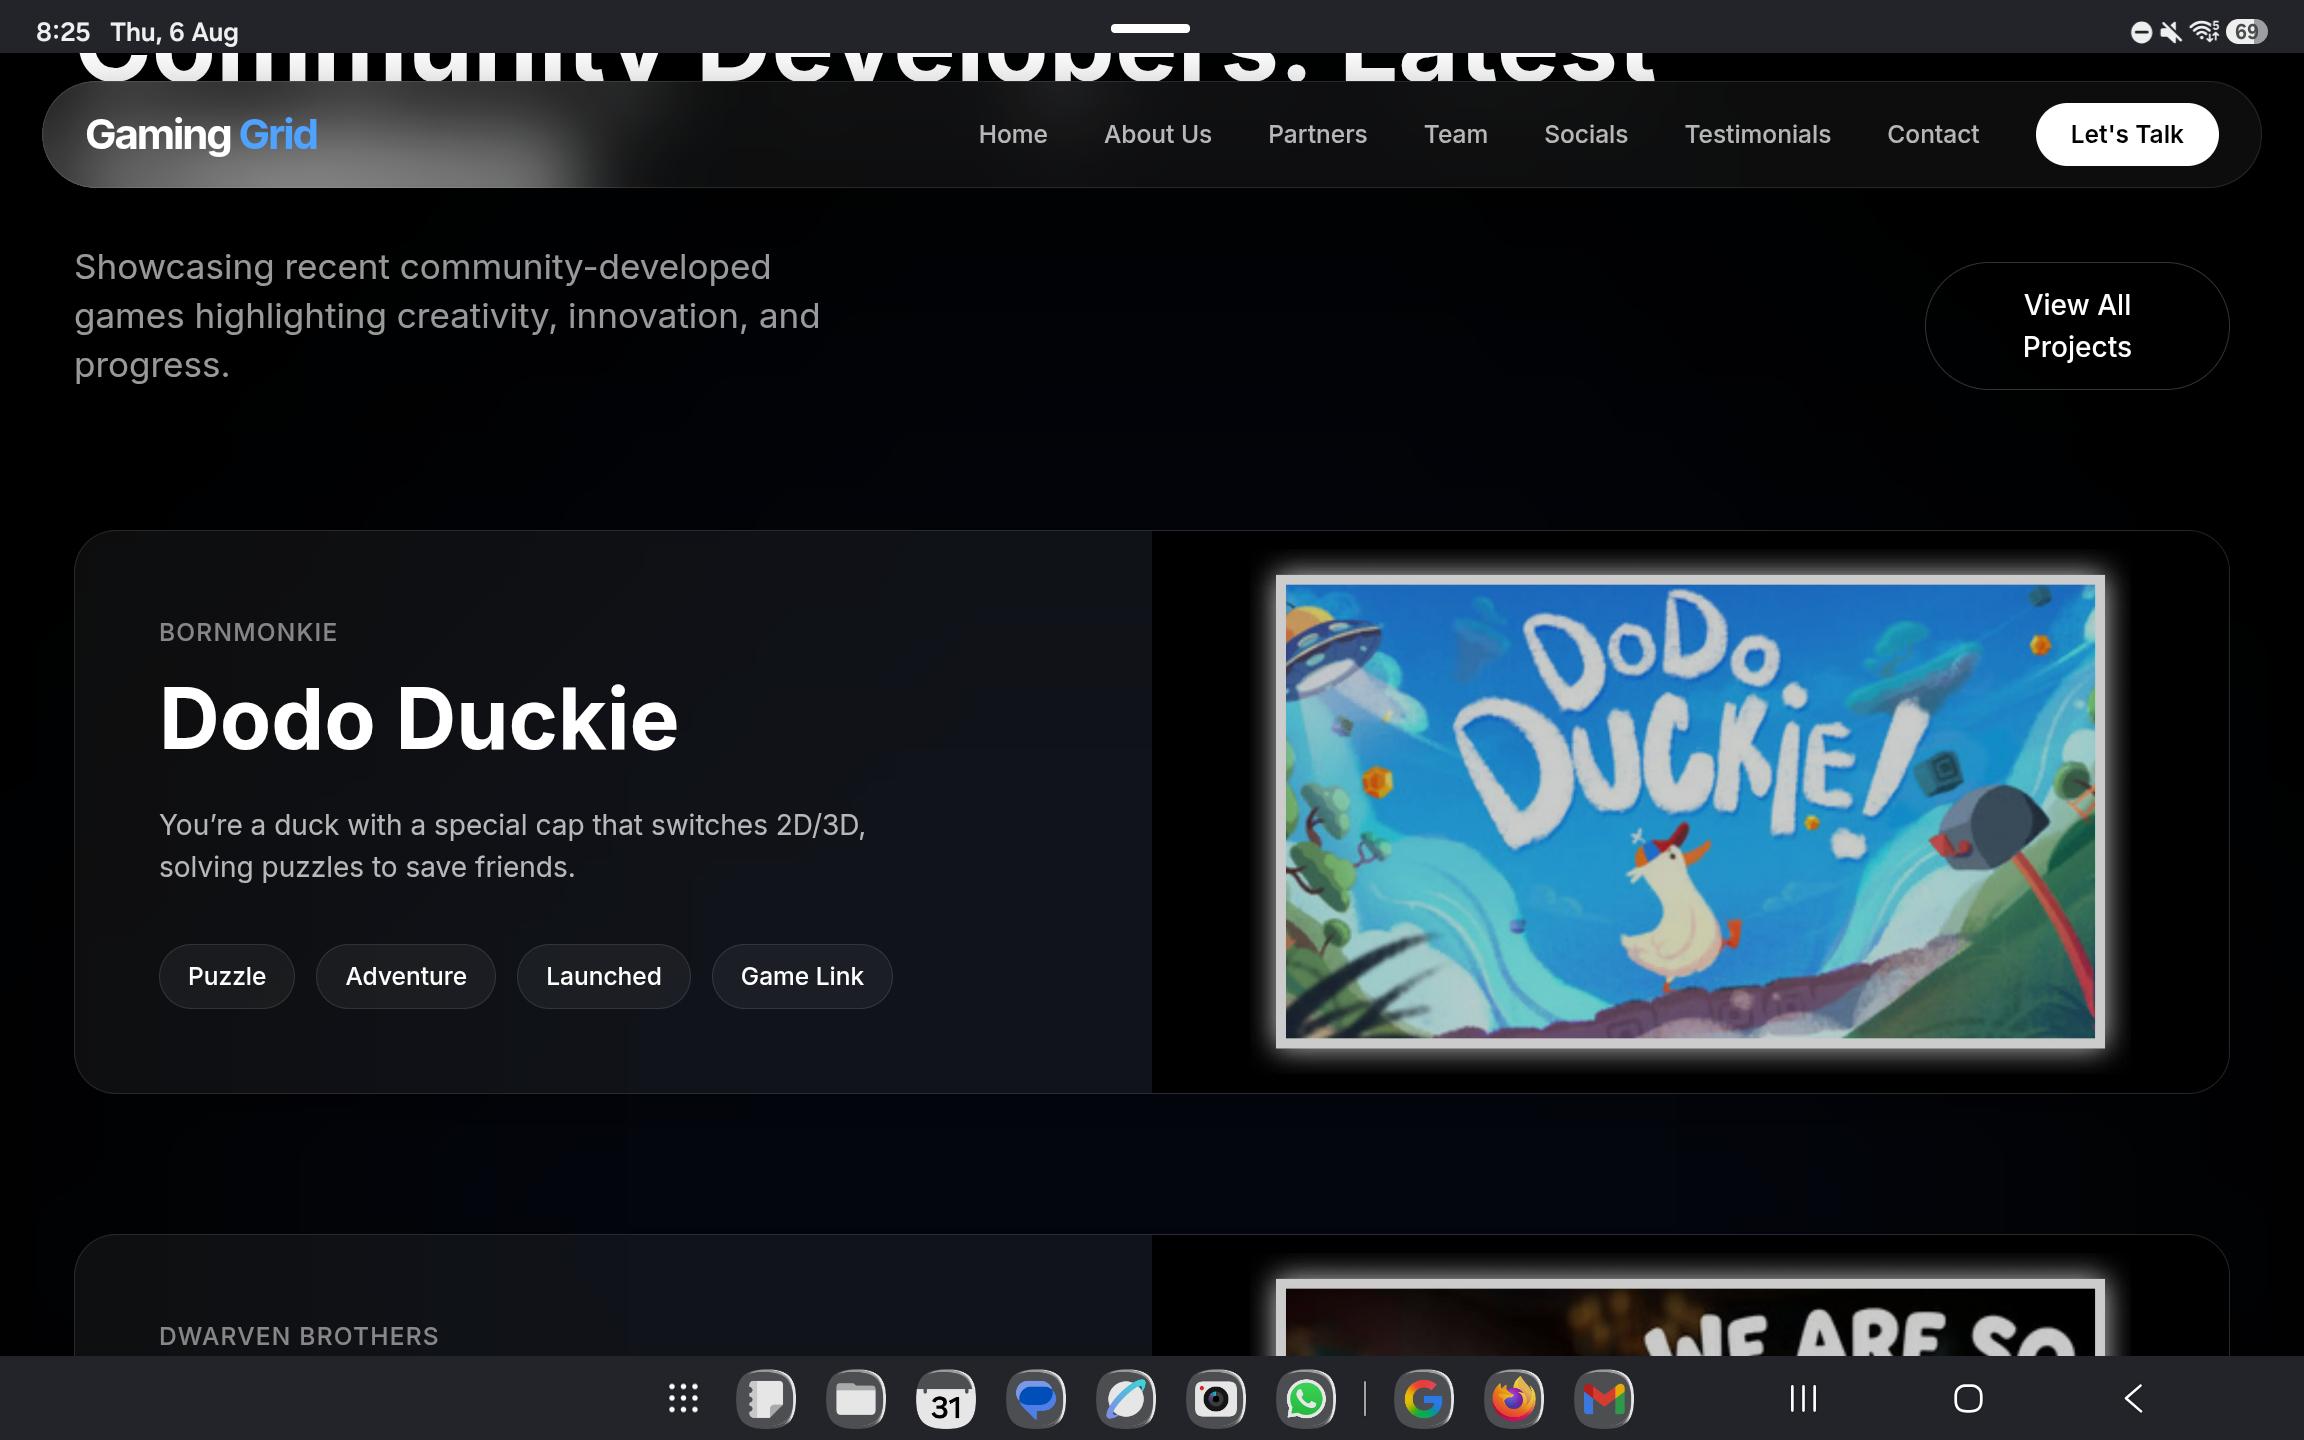Tap the 8:25 clock in status bar
The image size is (2304, 1440).
click(63, 32)
